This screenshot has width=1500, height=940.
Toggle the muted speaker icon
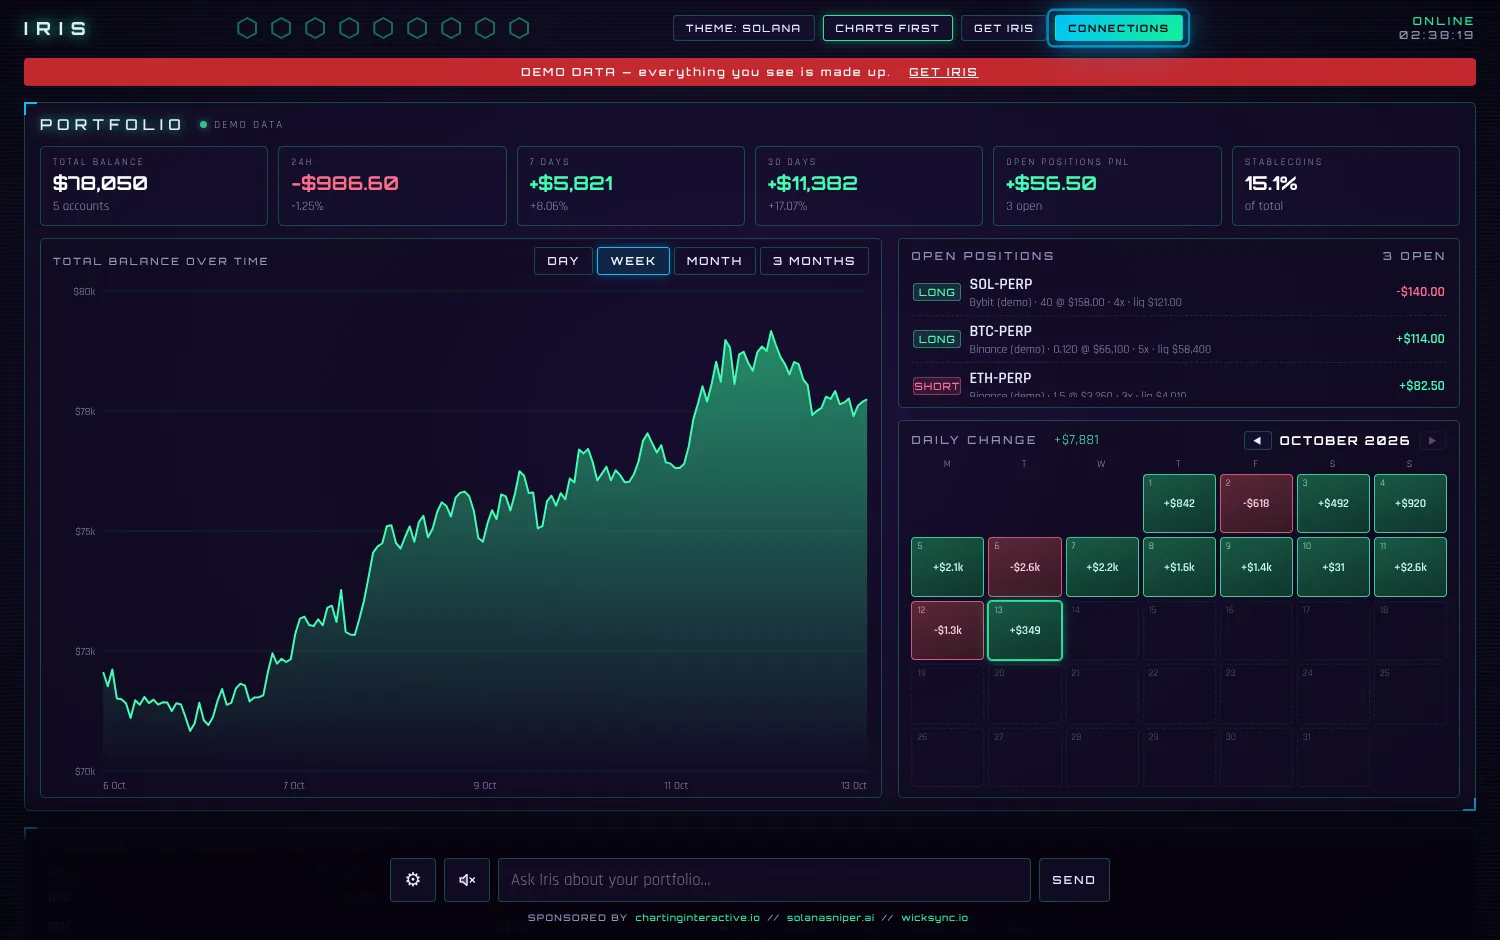point(467,880)
